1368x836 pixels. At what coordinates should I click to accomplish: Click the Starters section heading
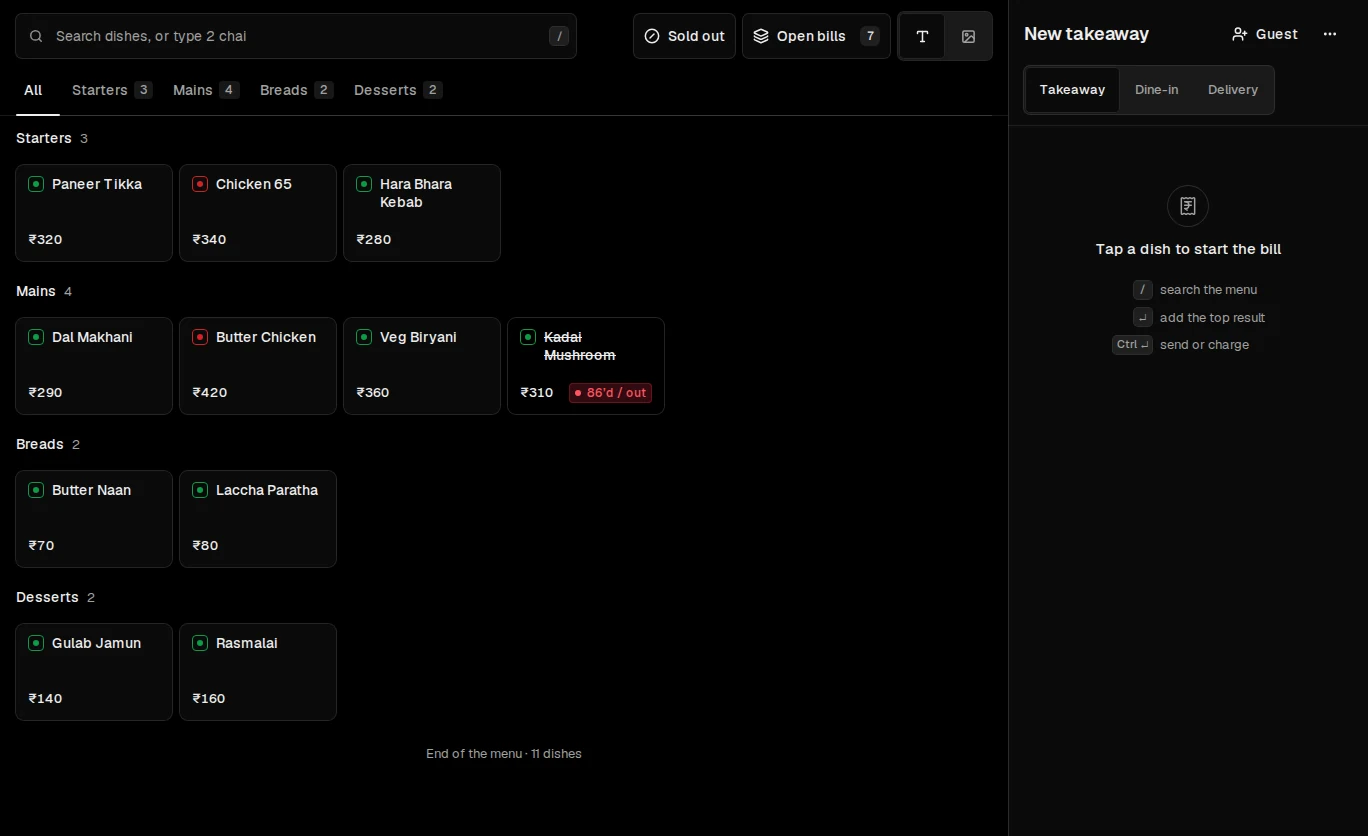coord(44,138)
